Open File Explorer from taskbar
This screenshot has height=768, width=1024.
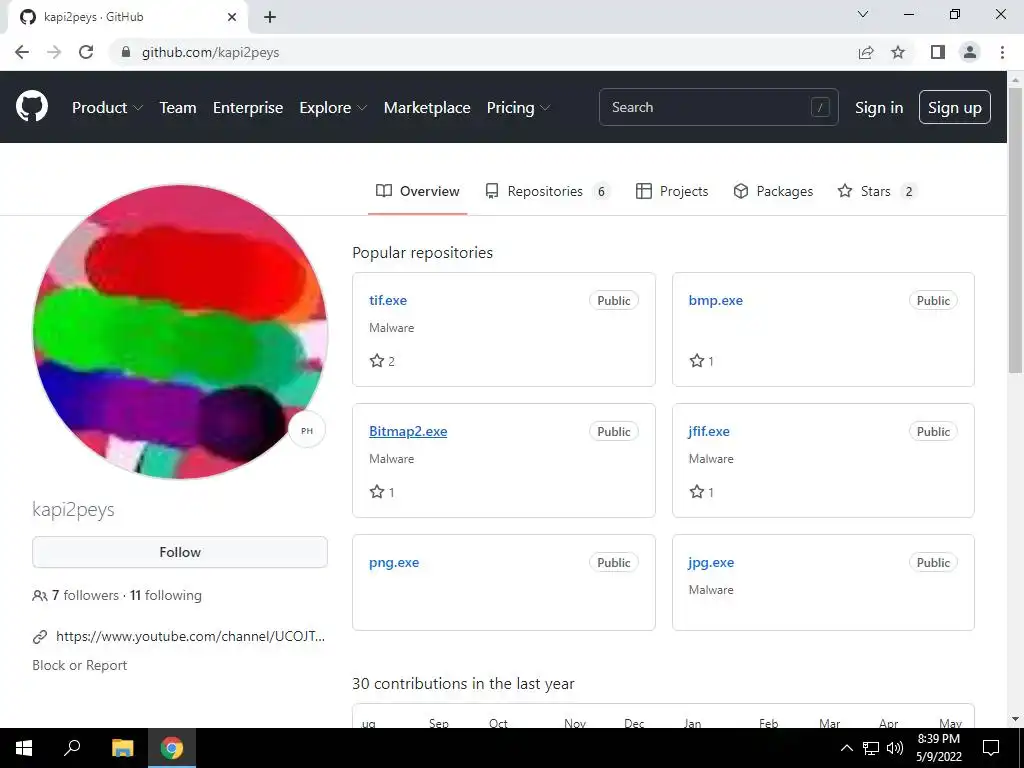tap(123, 748)
